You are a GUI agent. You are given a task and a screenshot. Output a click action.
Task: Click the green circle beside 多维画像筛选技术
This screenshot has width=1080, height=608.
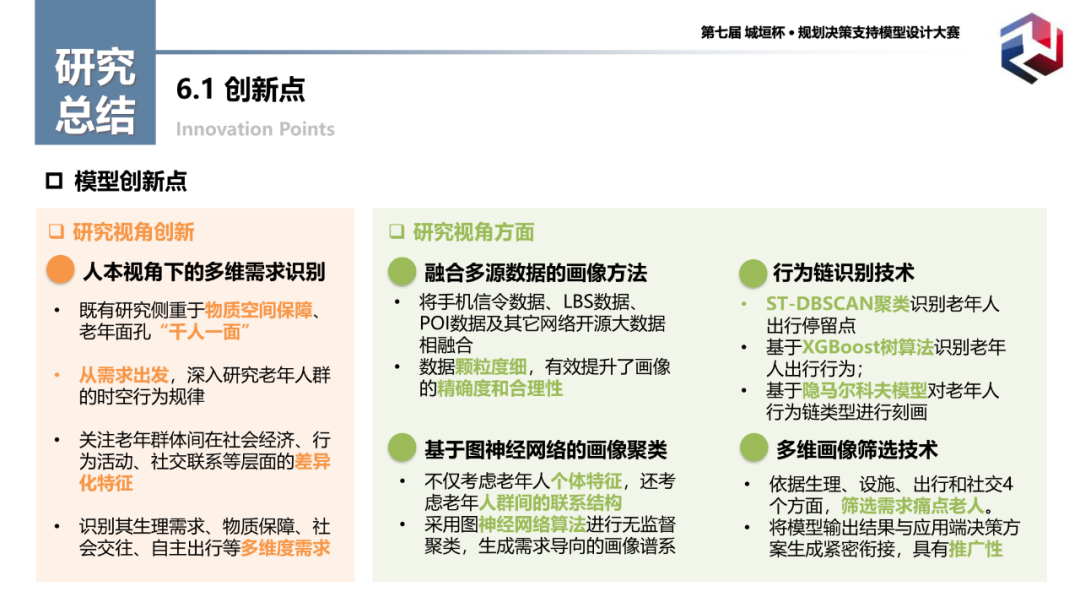pos(754,448)
